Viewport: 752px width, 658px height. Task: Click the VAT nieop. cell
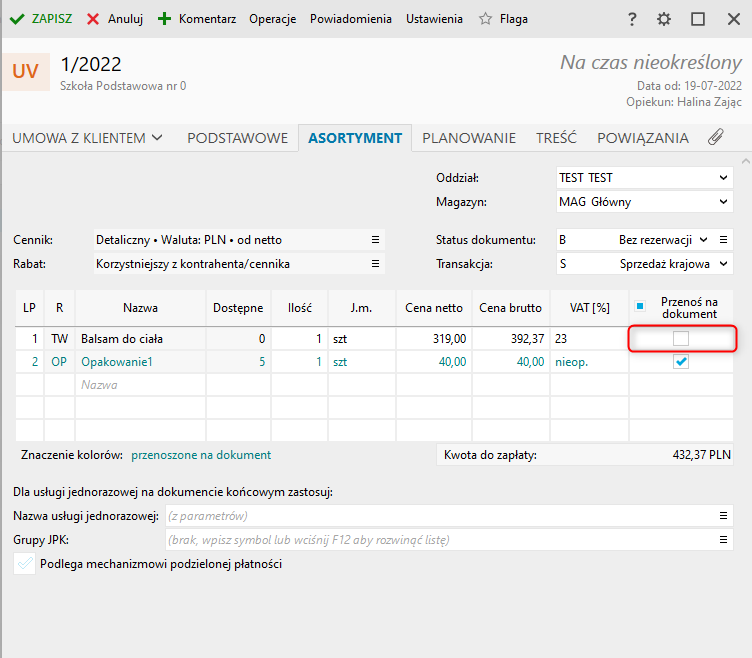point(589,362)
